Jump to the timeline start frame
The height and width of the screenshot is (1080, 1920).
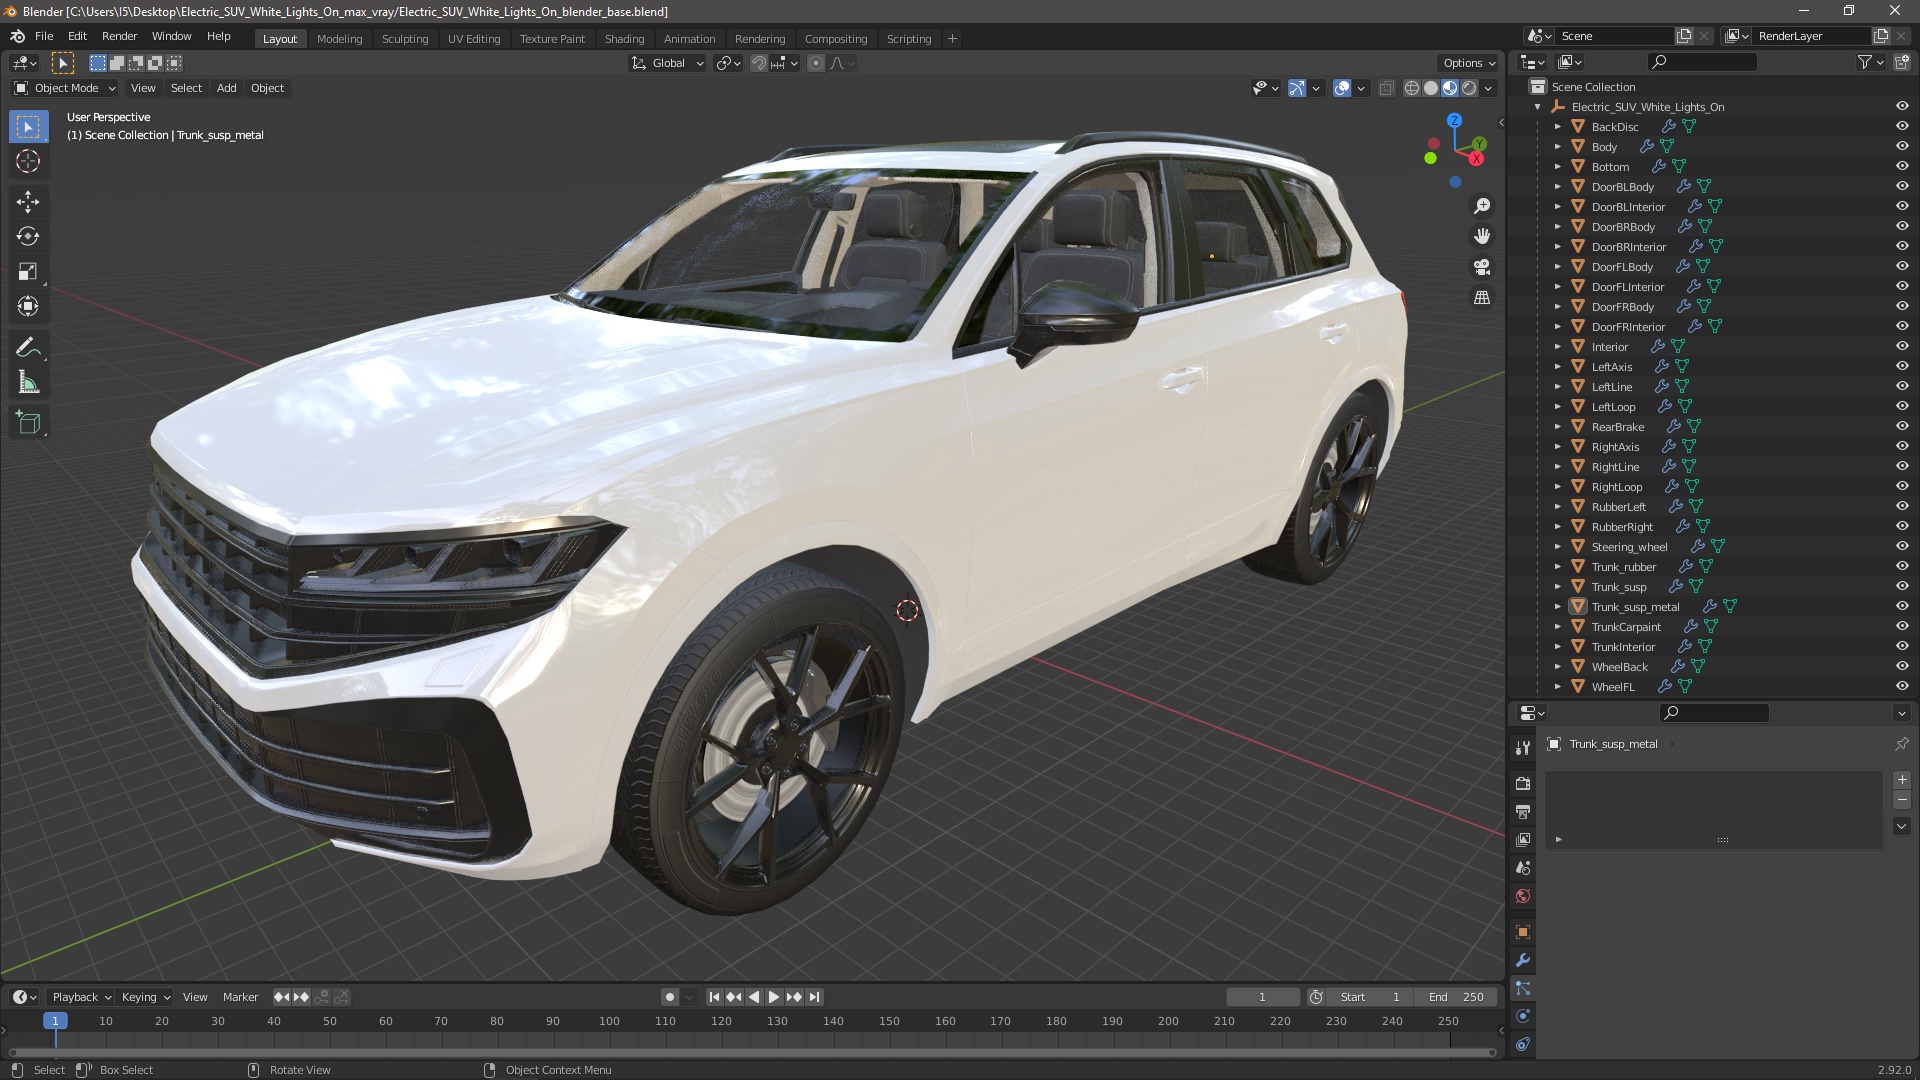click(714, 997)
